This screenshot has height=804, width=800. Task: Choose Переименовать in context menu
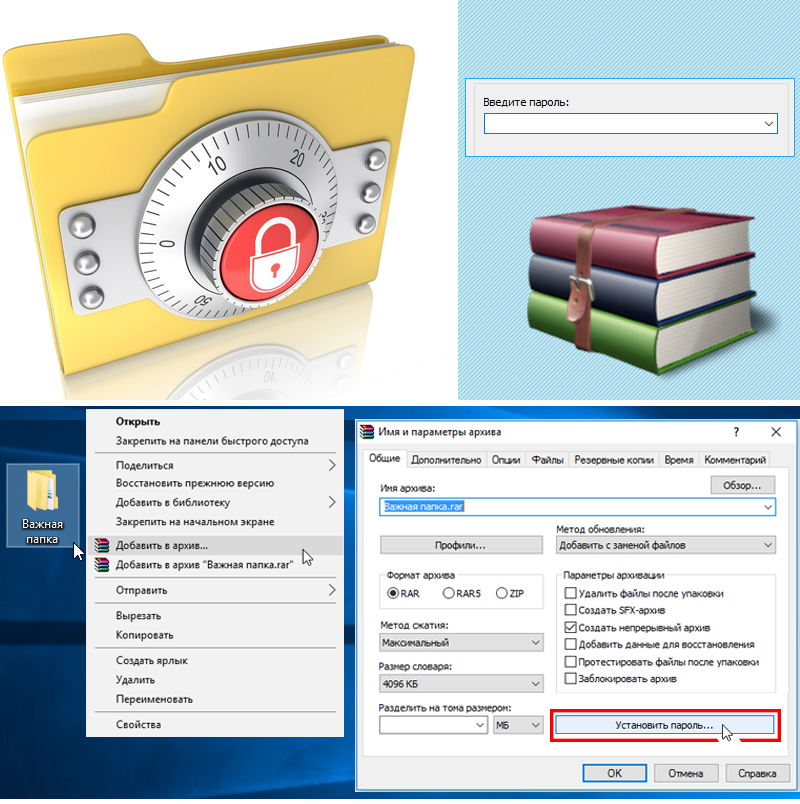[x=154, y=699]
